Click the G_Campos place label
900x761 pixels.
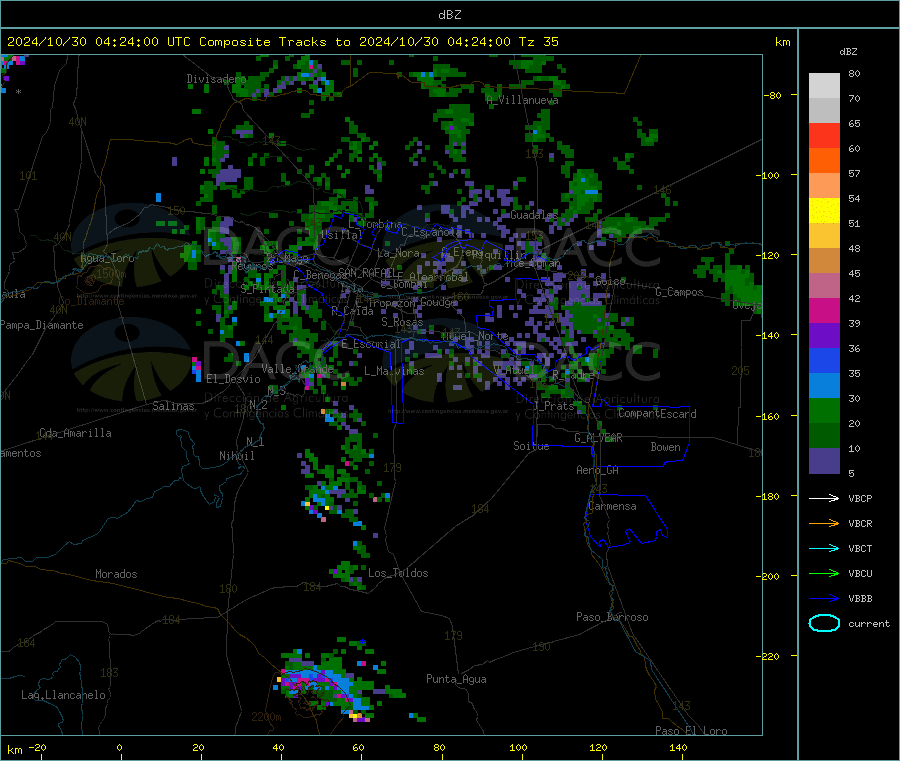pyautogui.click(x=679, y=292)
